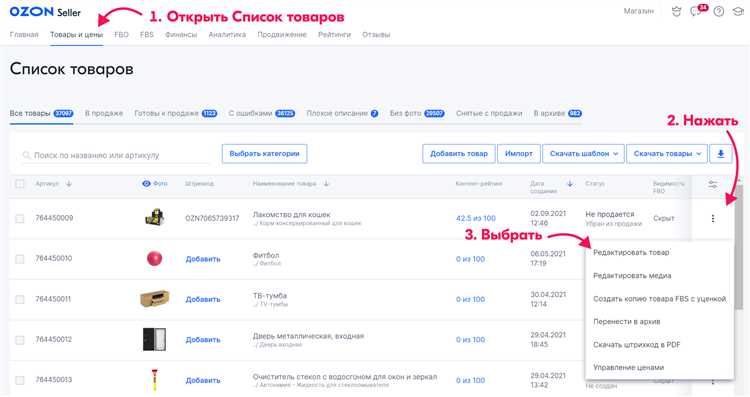Open the OZON Seller logo home
Screen dimensions: 750x397
click(x=45, y=12)
